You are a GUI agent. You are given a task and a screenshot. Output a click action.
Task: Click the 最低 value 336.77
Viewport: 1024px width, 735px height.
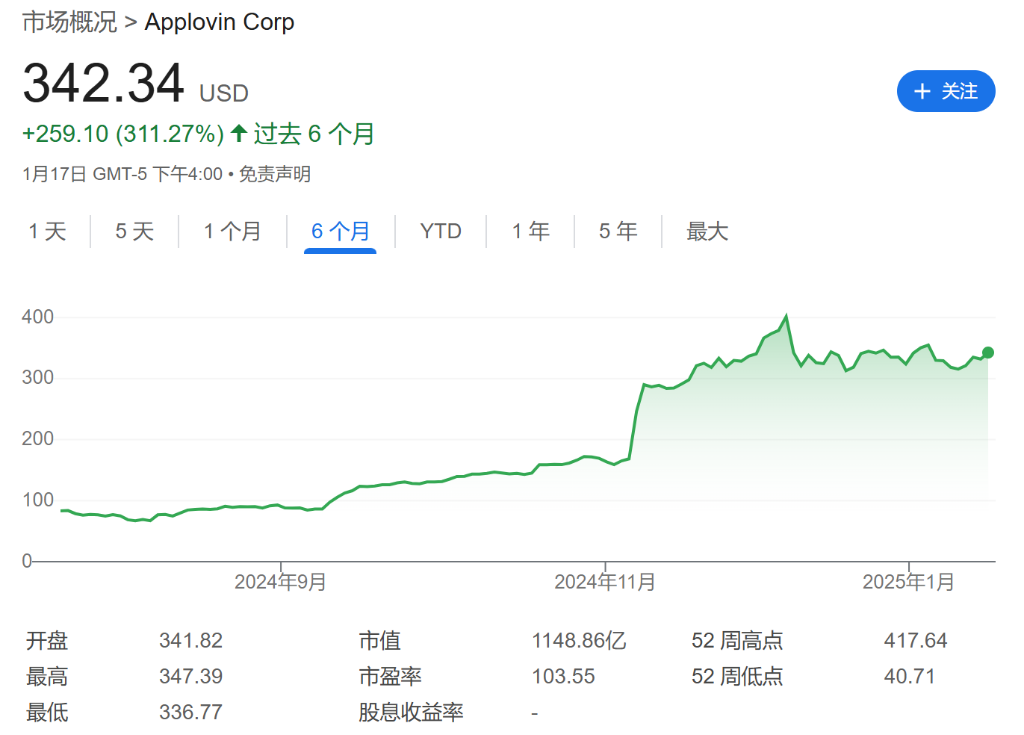click(x=191, y=711)
